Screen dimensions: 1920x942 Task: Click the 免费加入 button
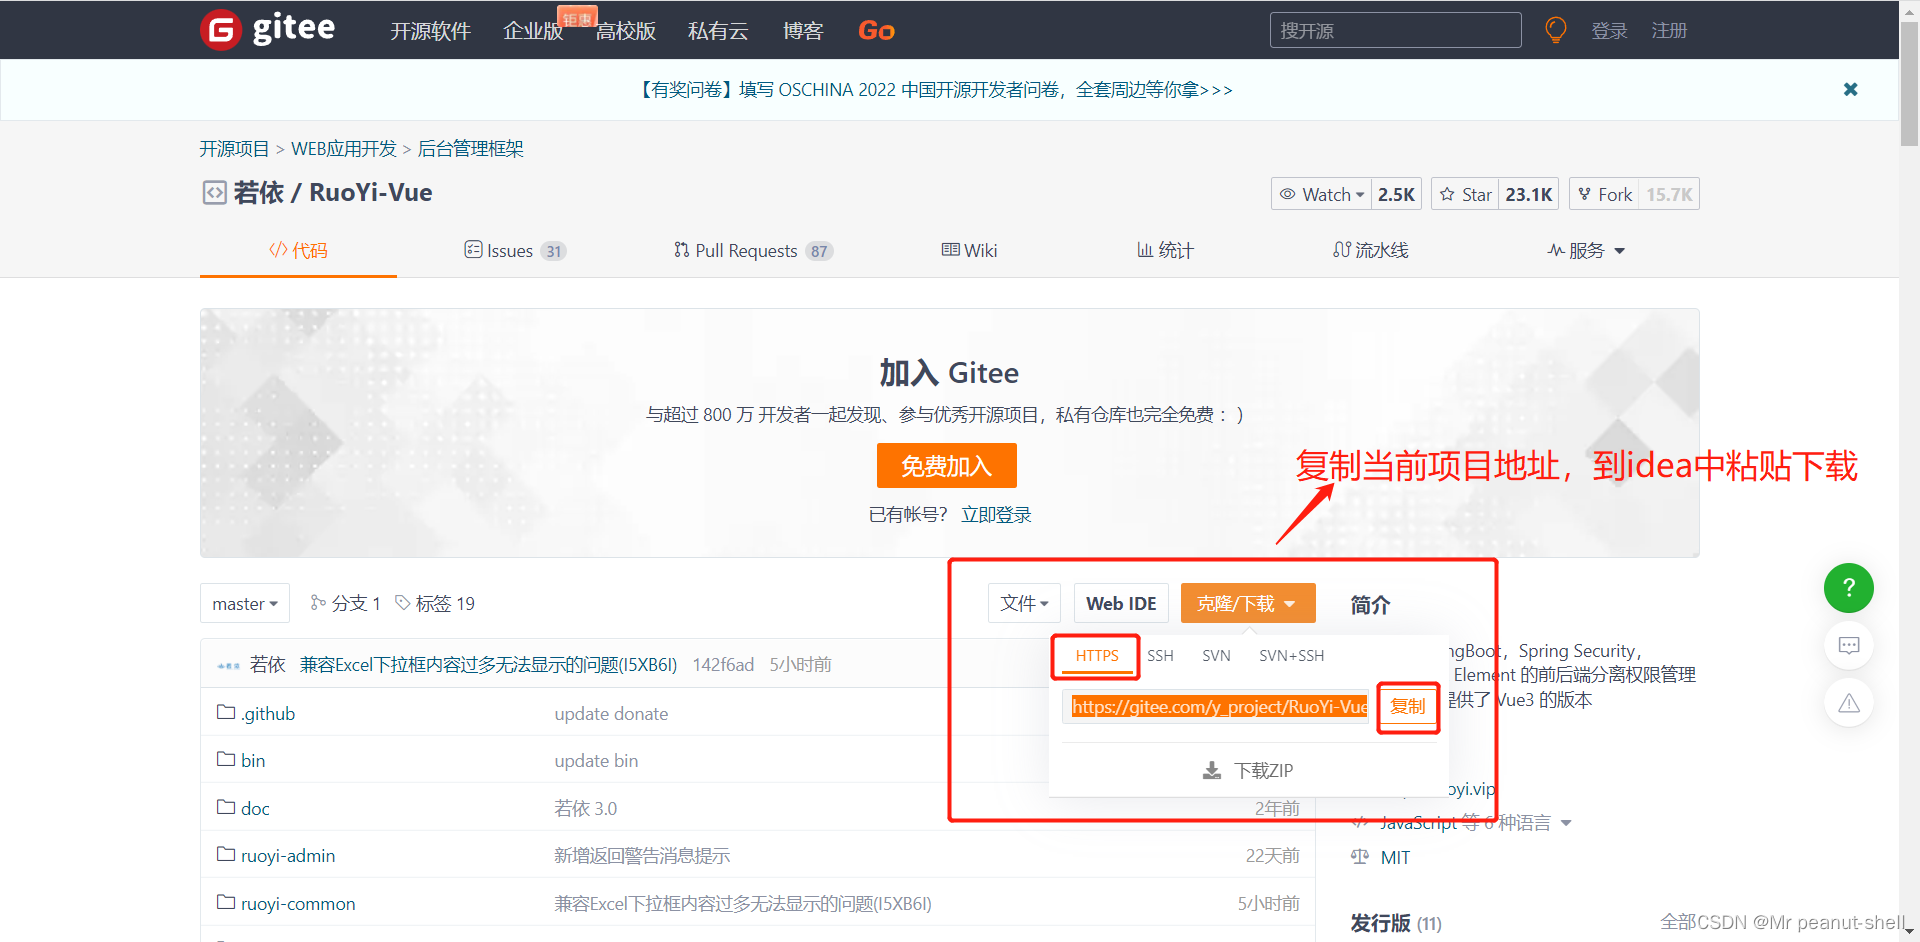[946, 465]
